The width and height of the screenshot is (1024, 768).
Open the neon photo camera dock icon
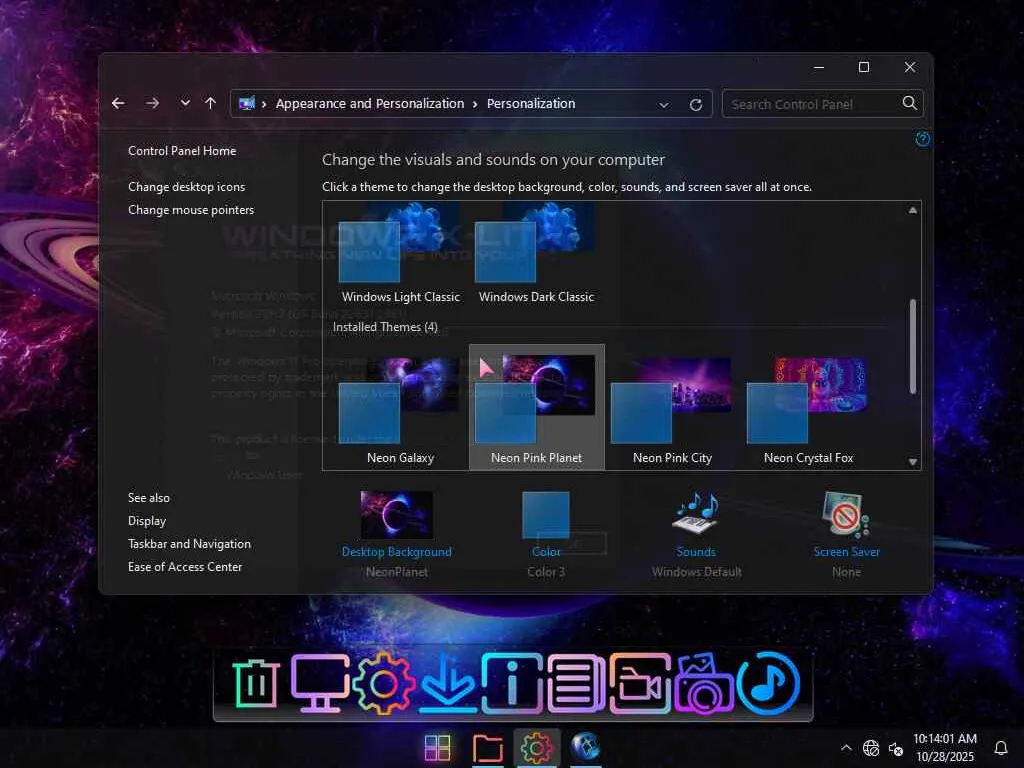[x=703, y=683]
